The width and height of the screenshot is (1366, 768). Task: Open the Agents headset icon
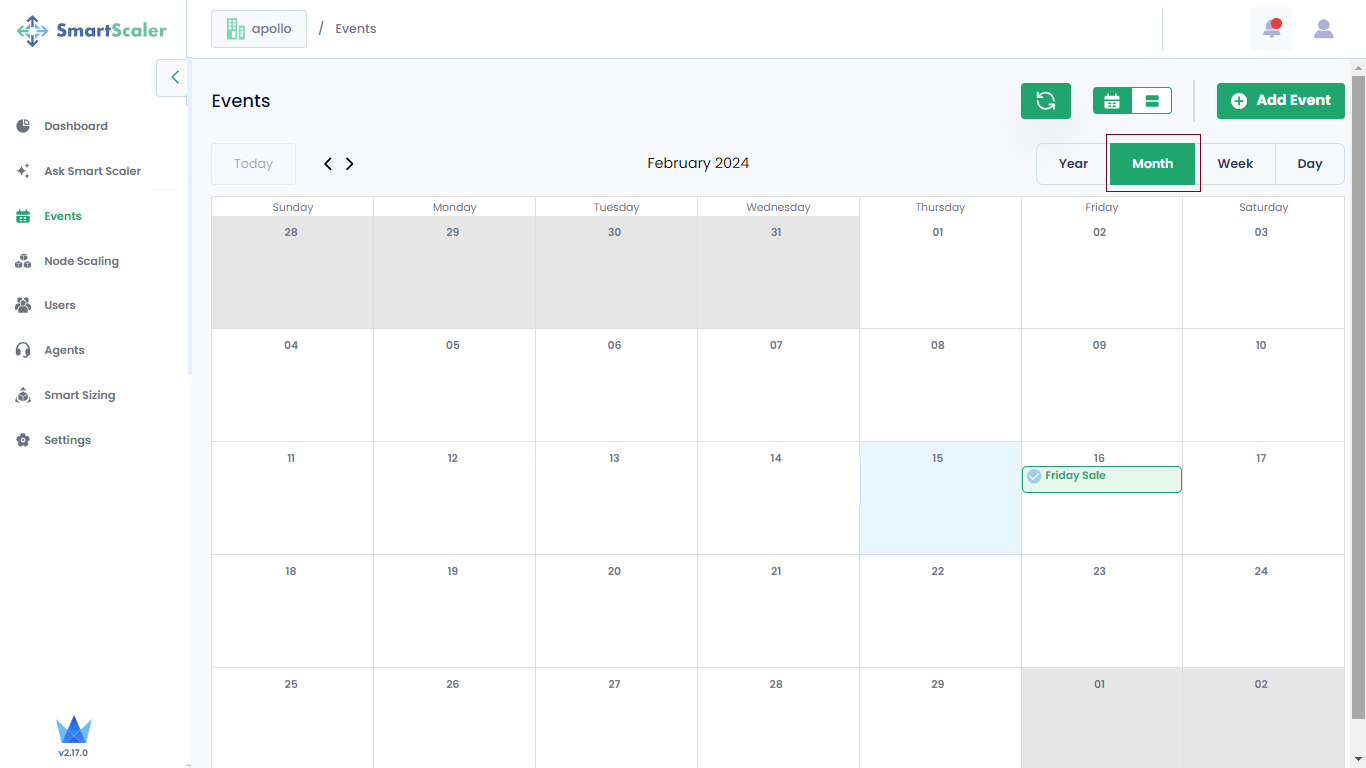tap(23, 350)
